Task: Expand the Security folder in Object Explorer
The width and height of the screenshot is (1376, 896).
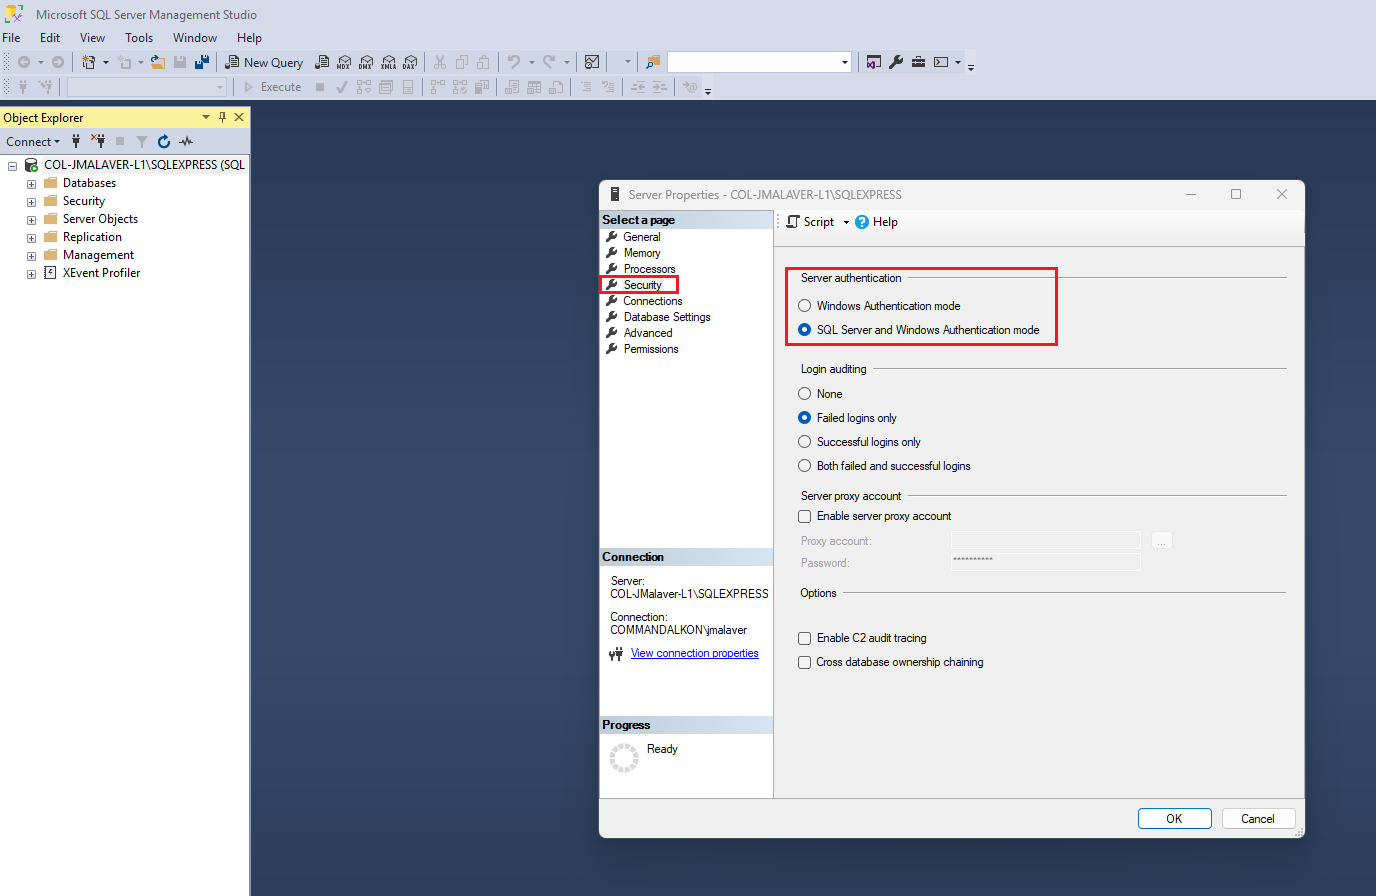Action: point(31,202)
